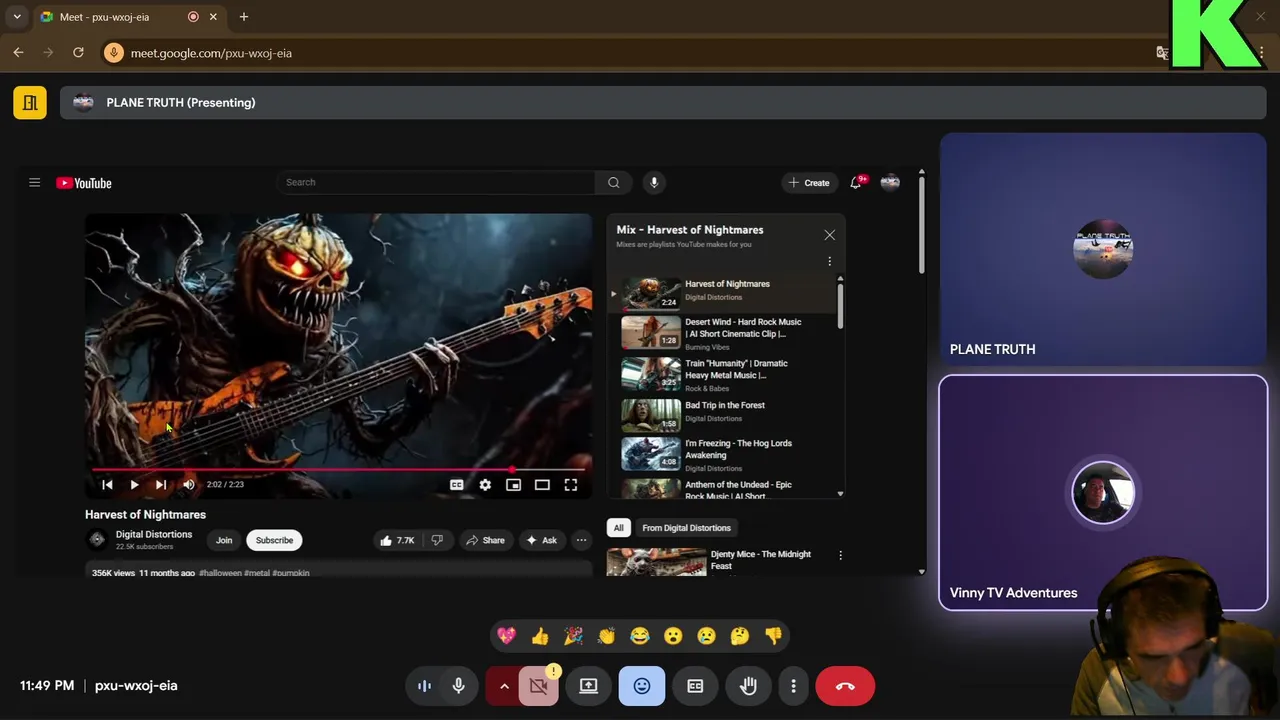Skip to previous video in player

(x=107, y=485)
